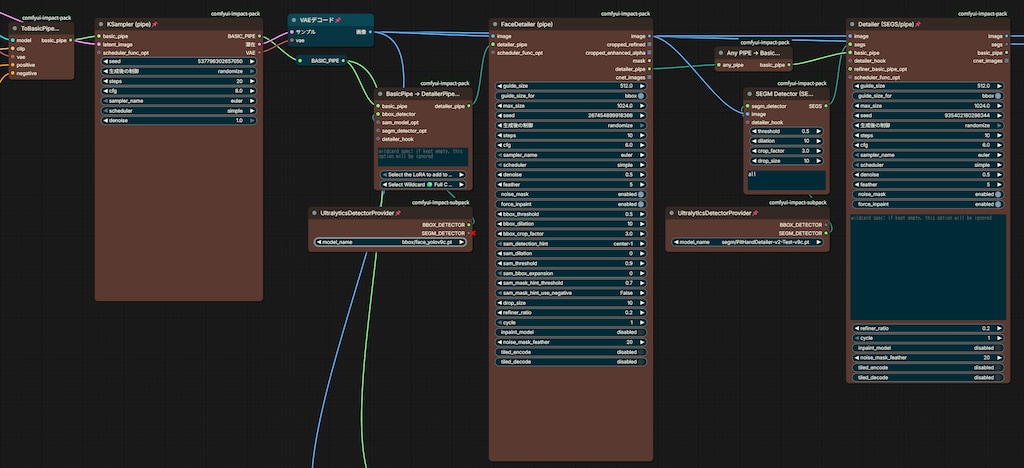
Task: Toggle noise_mask enabled in Detailer (SEGS/pipe)
Action: pyautogui.click(x=928, y=194)
